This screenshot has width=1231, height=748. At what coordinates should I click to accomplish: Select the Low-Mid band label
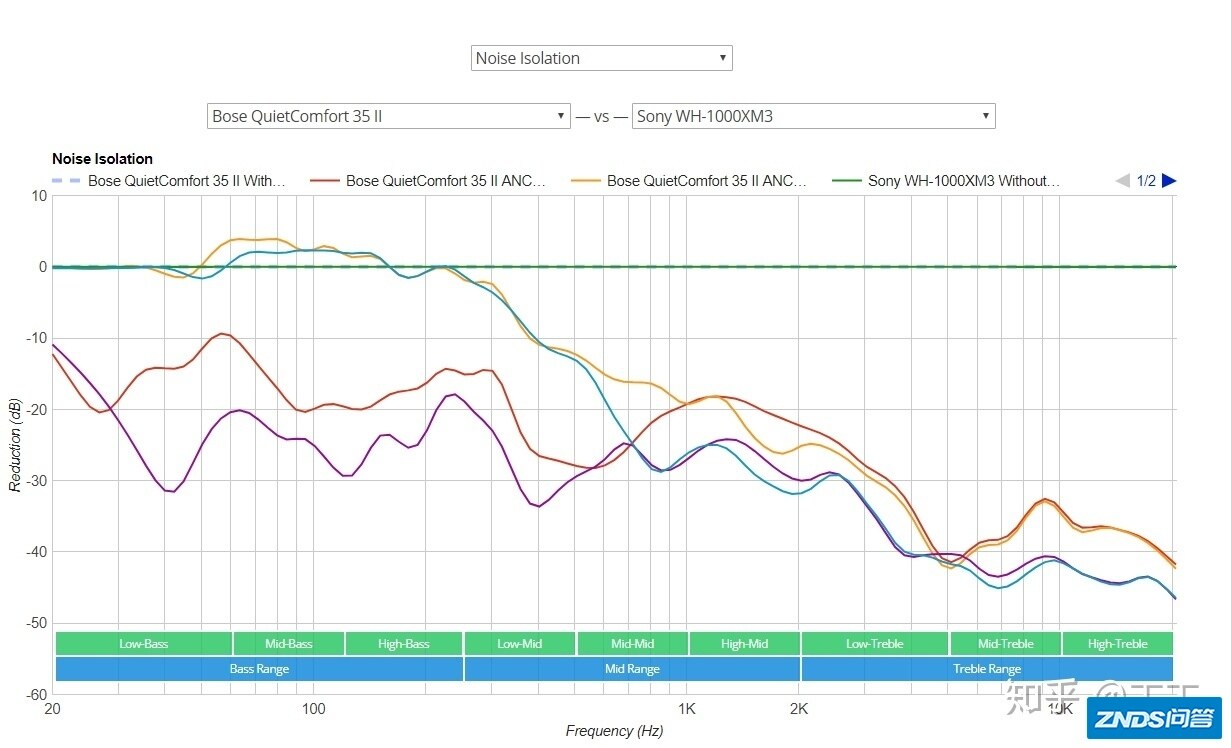pyautogui.click(x=520, y=644)
